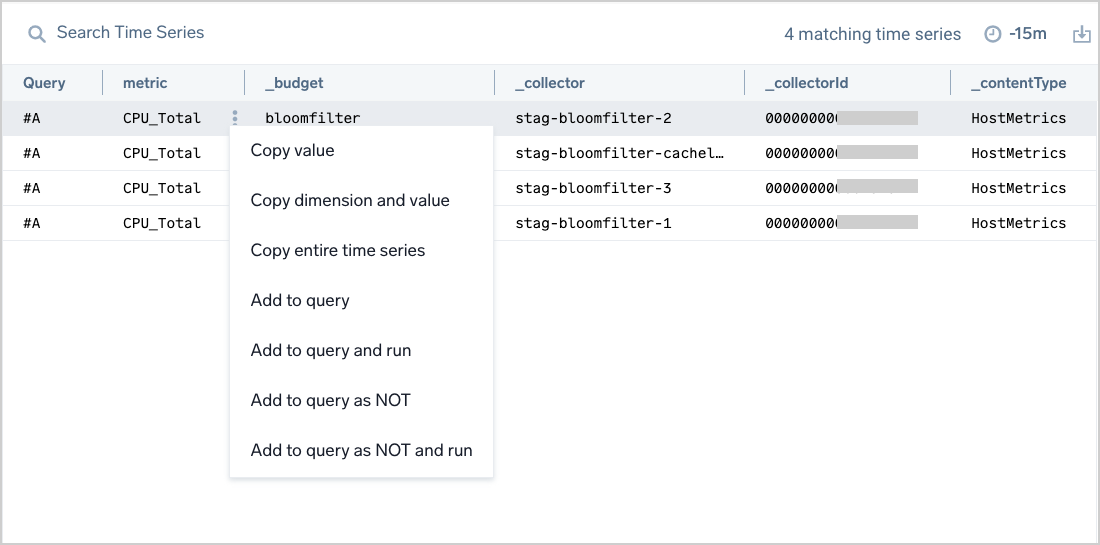This screenshot has width=1100, height=545.
Task: Click the three-dot menu beside CPU_Total
Action: click(235, 118)
